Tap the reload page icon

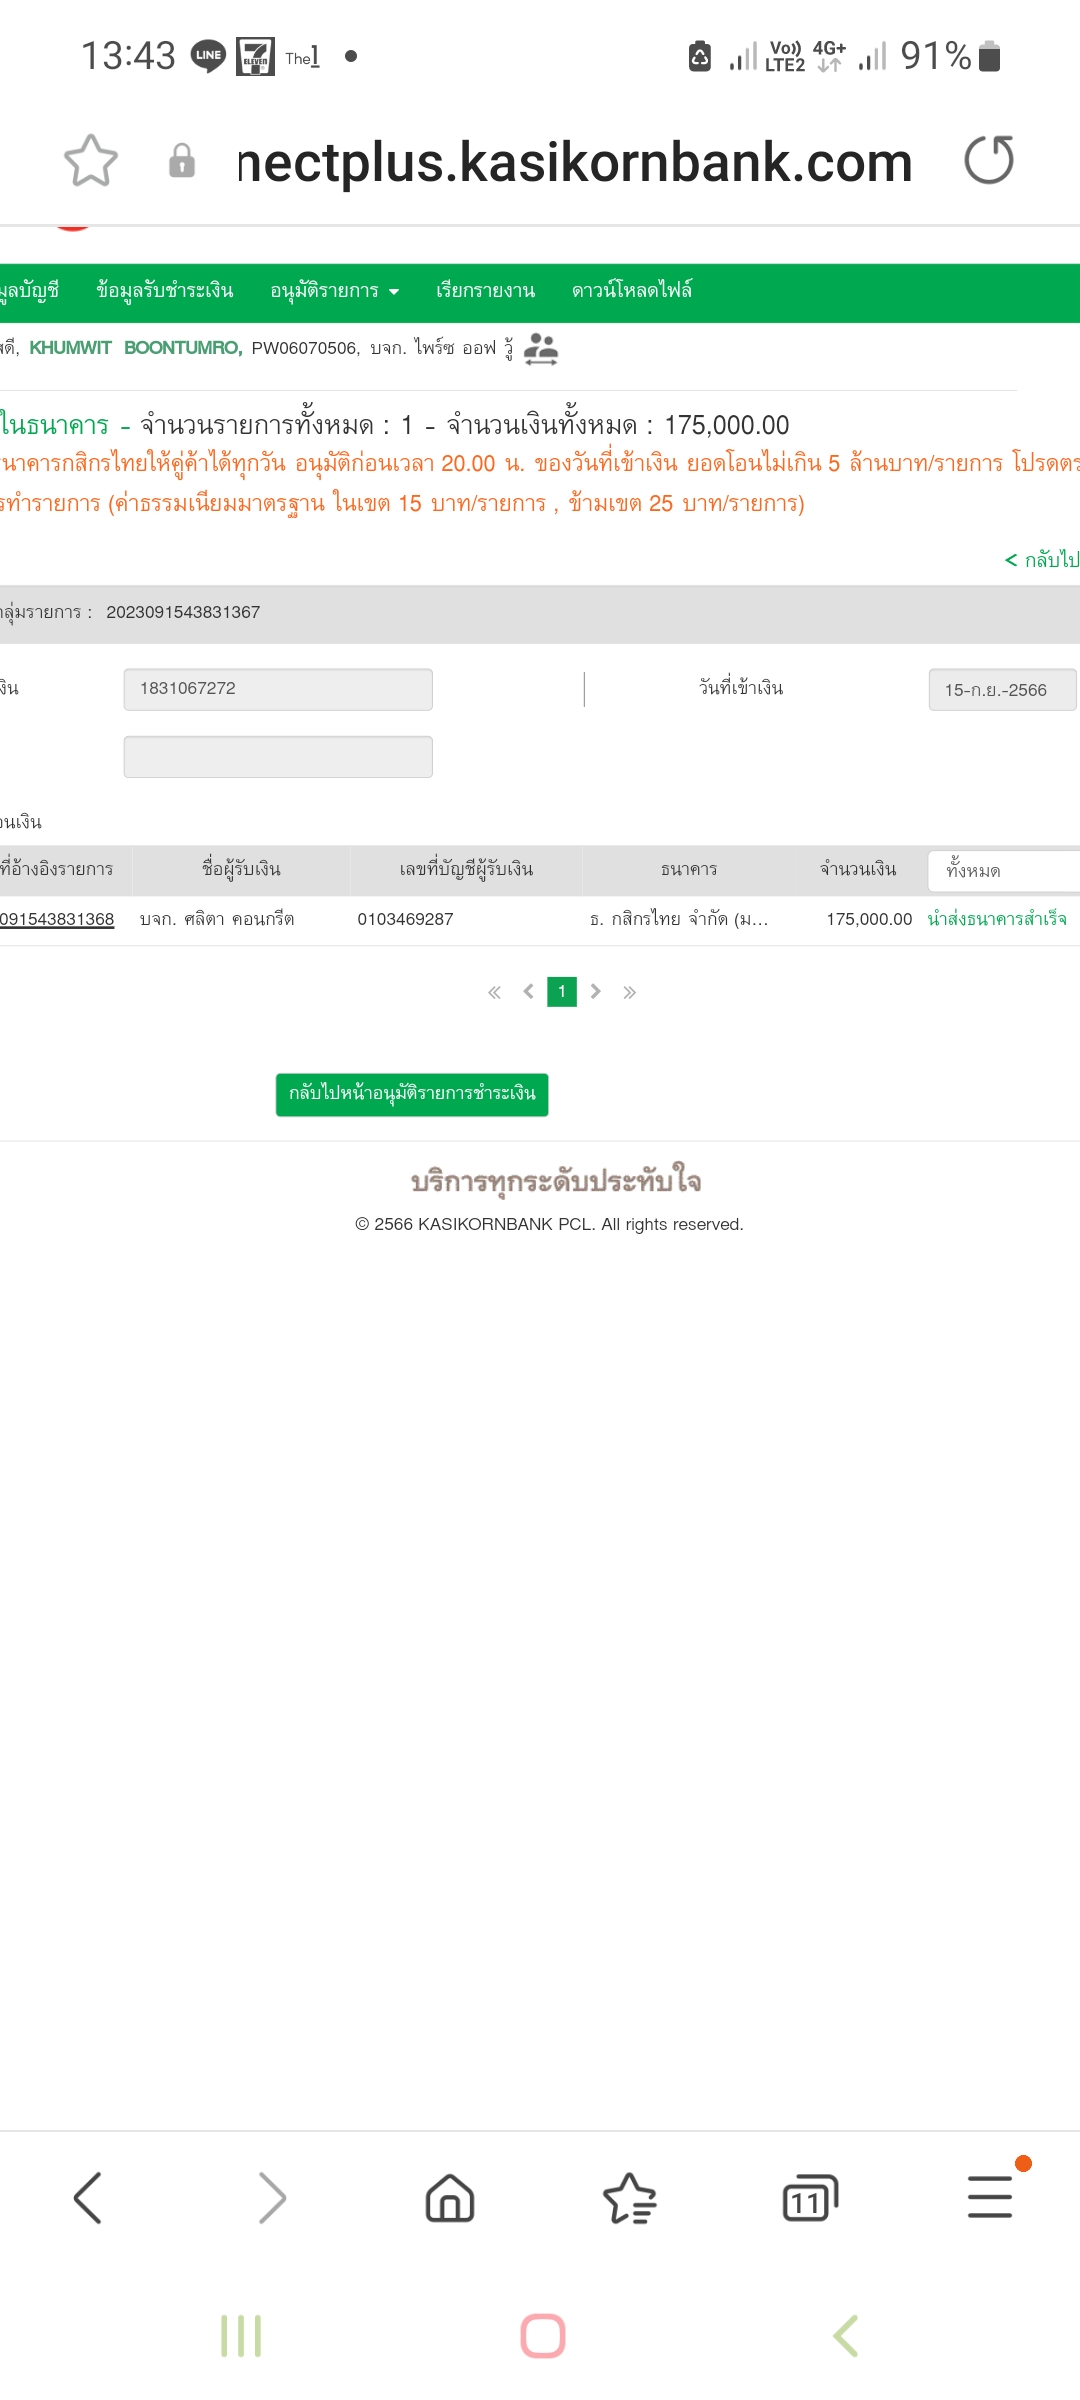(x=989, y=161)
